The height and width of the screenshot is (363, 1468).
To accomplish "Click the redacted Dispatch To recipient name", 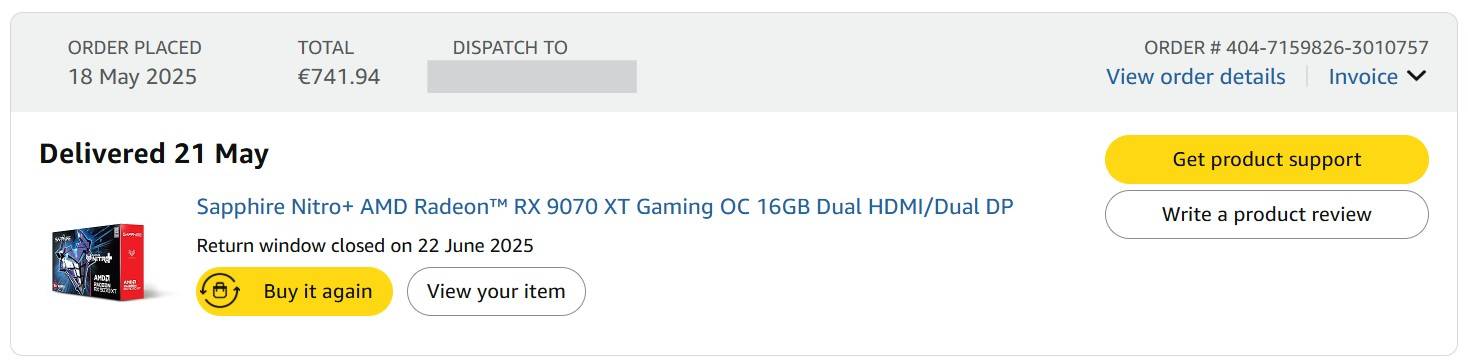I will point(532,77).
